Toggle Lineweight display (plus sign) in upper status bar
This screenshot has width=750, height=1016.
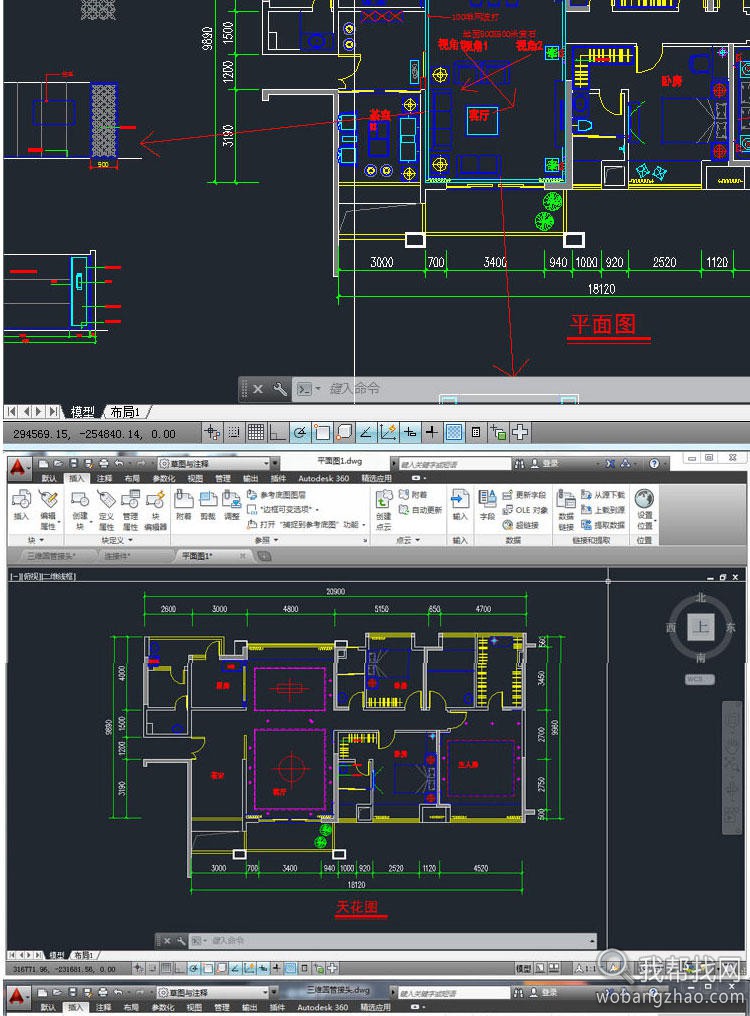pyautogui.click(x=432, y=432)
